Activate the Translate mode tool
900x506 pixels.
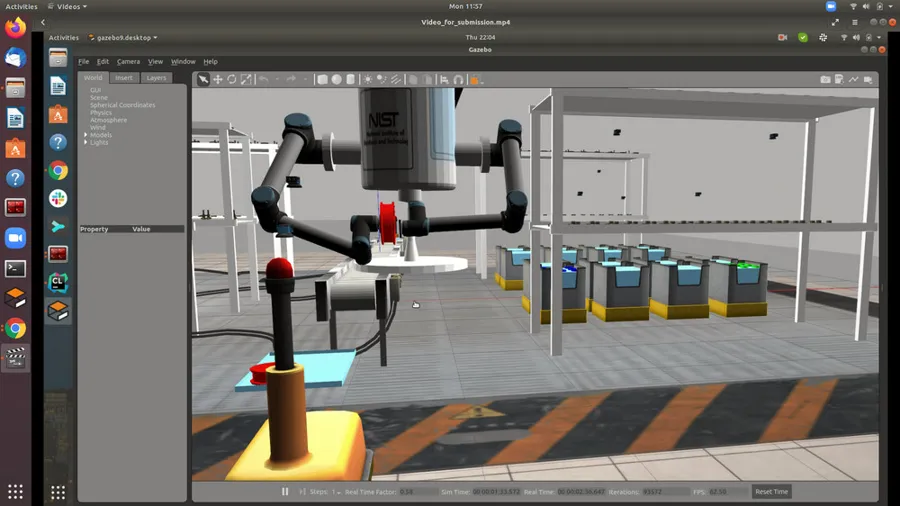(218, 79)
